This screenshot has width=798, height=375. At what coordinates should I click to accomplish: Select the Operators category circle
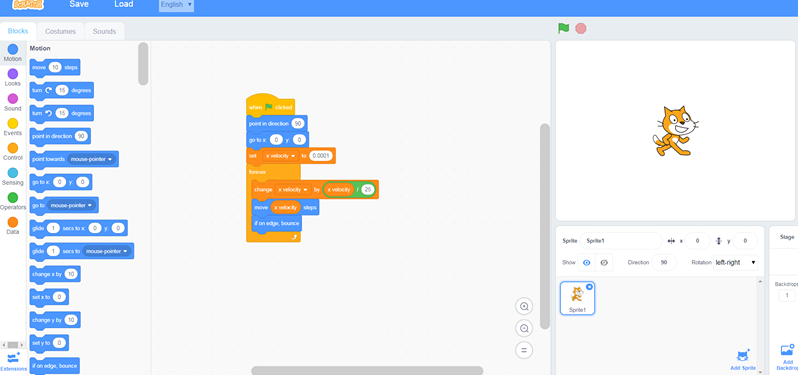point(13,197)
